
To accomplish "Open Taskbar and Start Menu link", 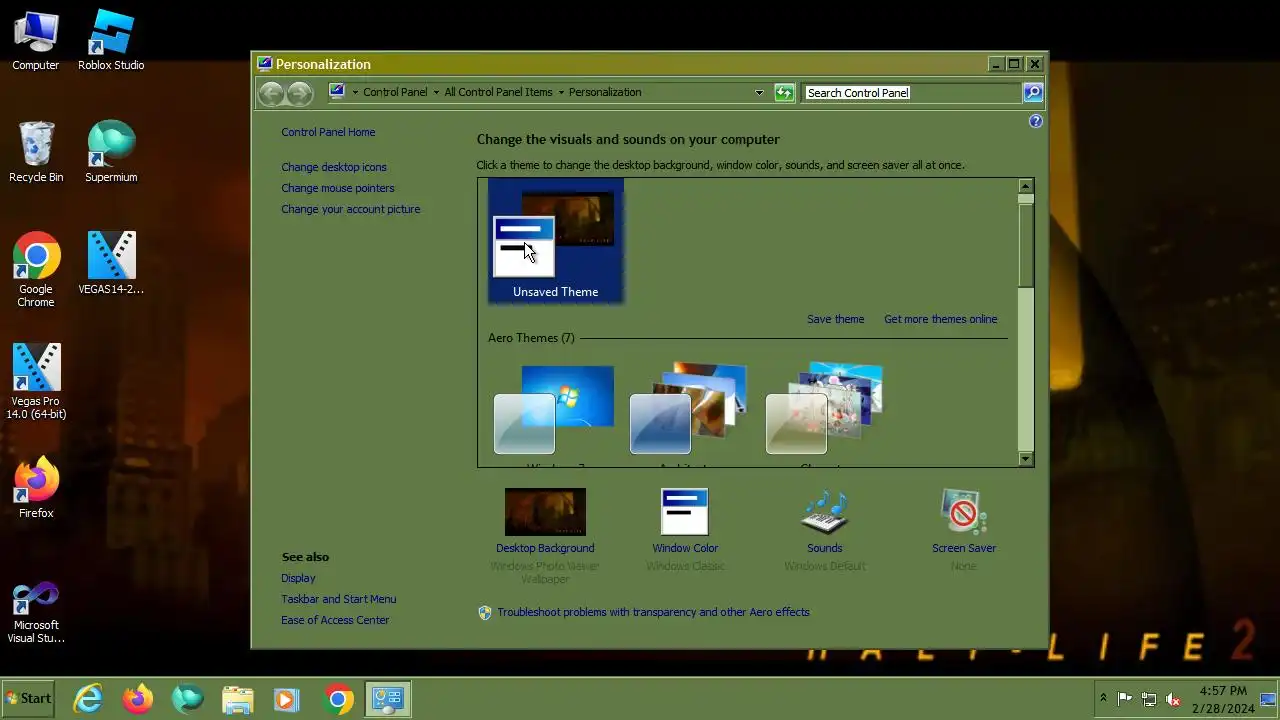I will click(339, 599).
